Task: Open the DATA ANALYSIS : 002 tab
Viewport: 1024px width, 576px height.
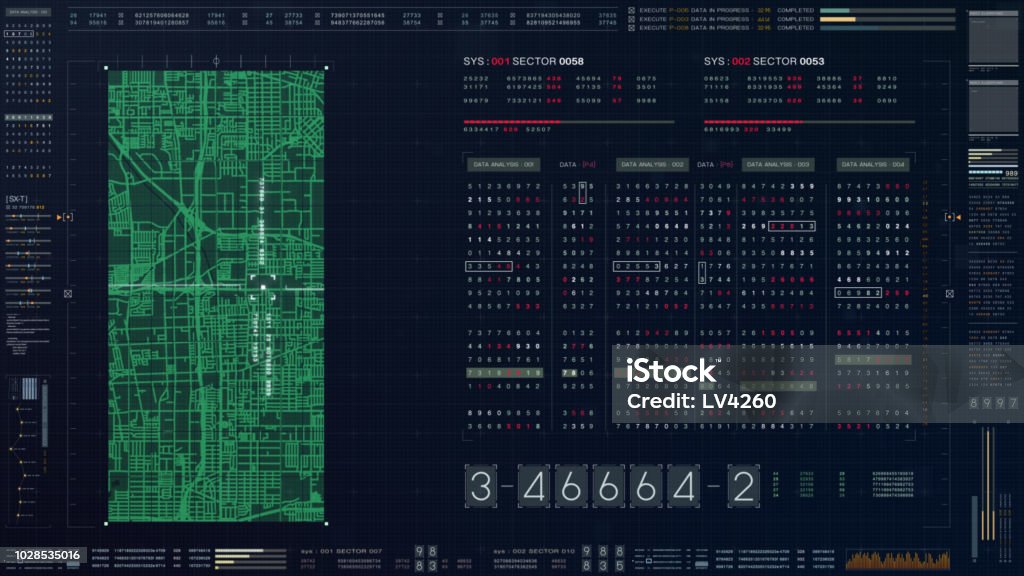Action: click(x=652, y=165)
